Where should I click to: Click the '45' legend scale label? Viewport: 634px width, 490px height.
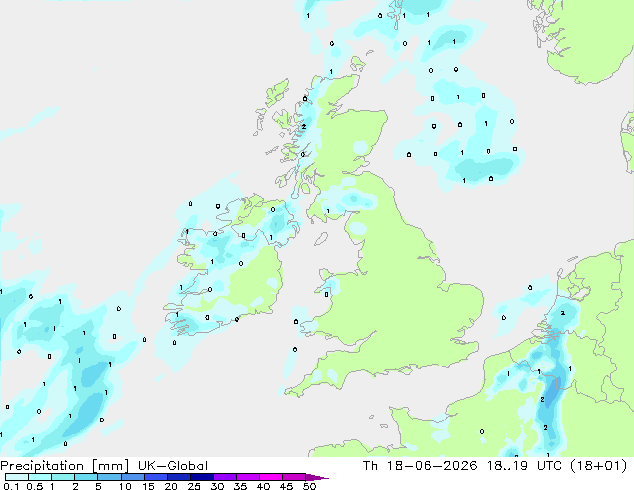coord(286,486)
